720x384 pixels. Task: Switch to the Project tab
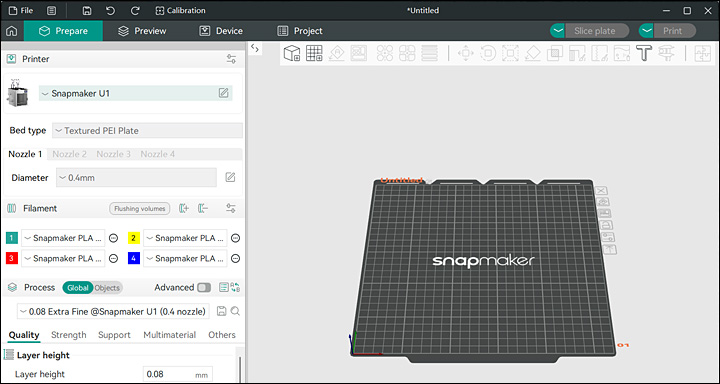click(x=300, y=31)
